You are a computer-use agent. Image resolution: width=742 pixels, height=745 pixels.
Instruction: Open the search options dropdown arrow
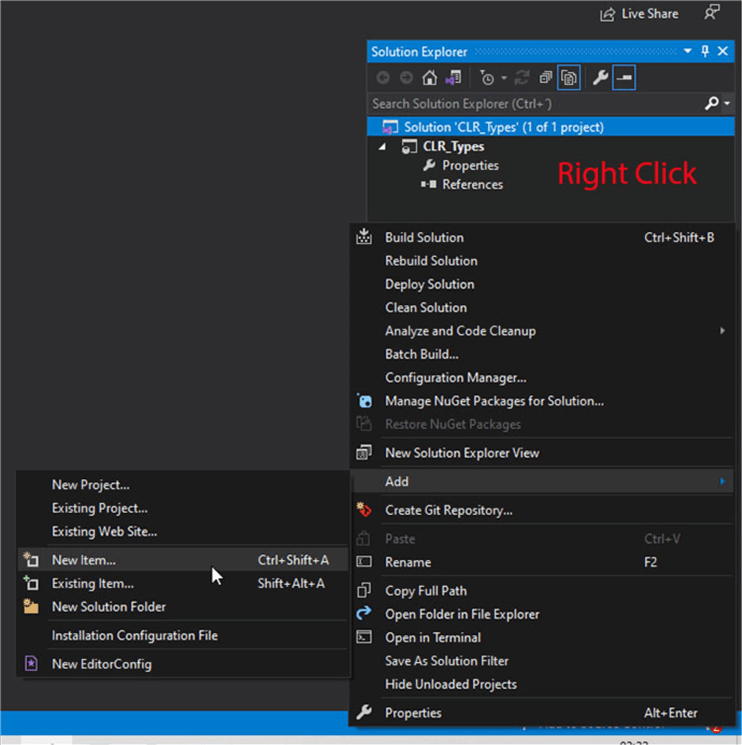pyautogui.click(x=727, y=103)
